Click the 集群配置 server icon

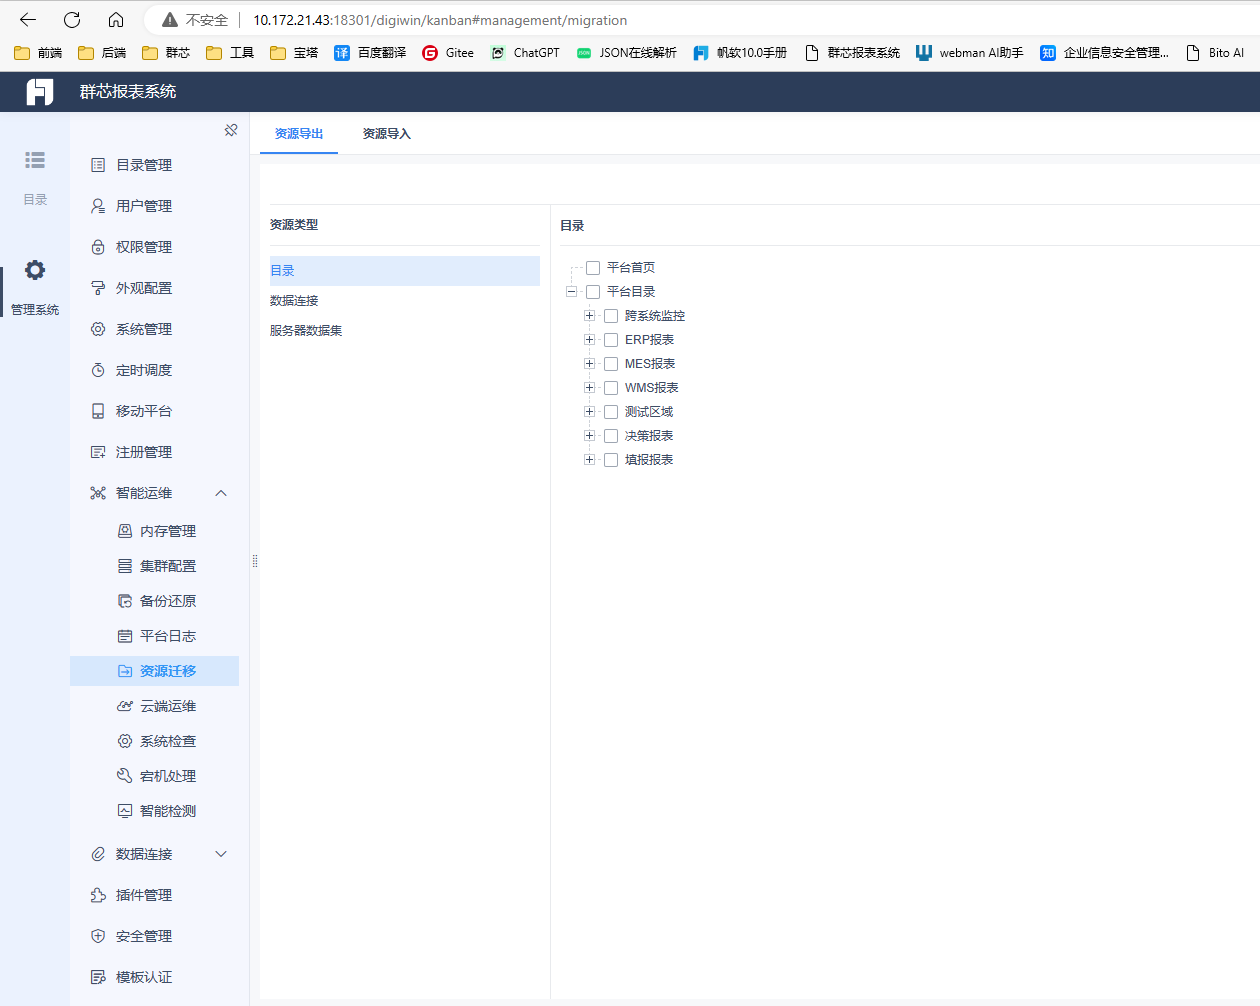click(125, 566)
